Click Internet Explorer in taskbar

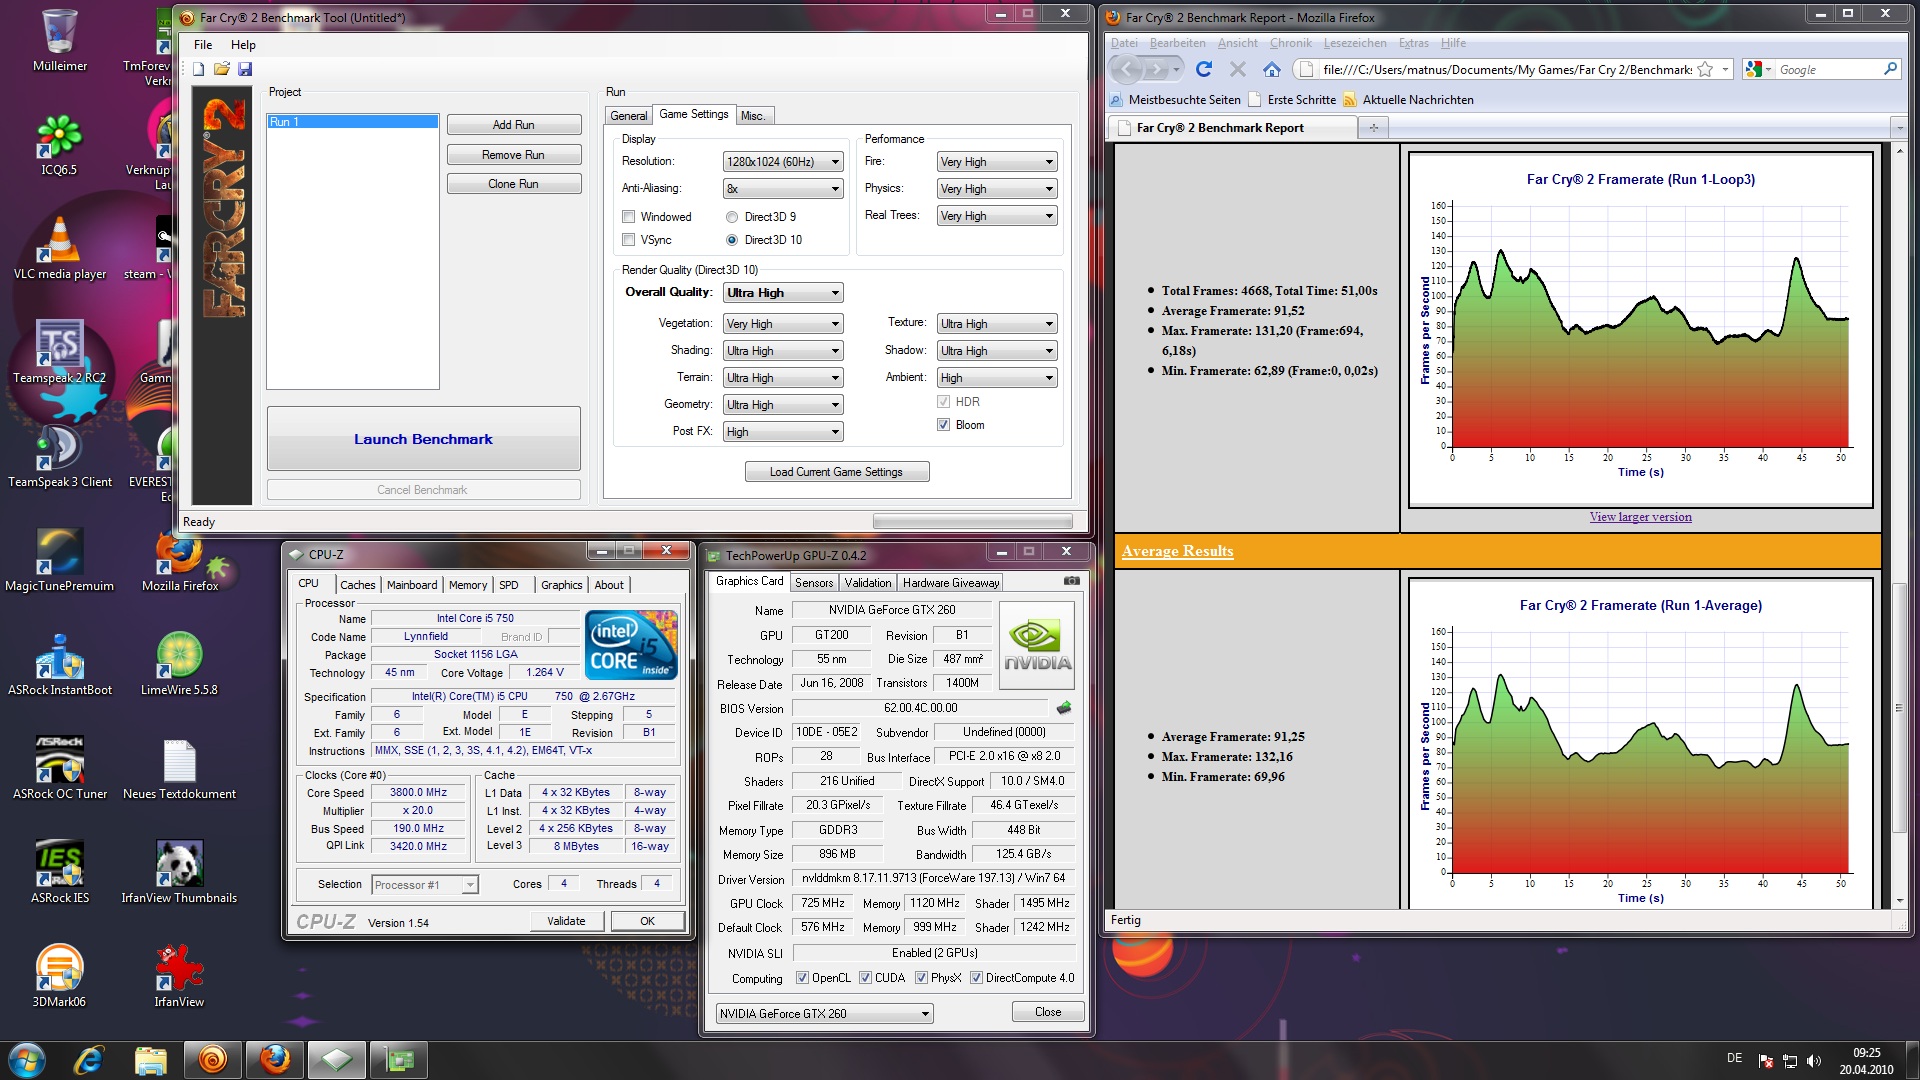point(89,1059)
